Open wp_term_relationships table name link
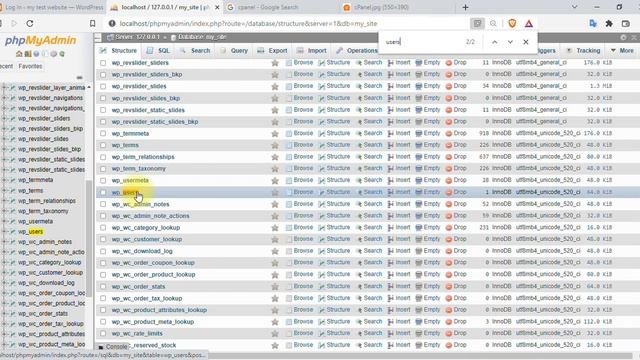 [x=143, y=157]
